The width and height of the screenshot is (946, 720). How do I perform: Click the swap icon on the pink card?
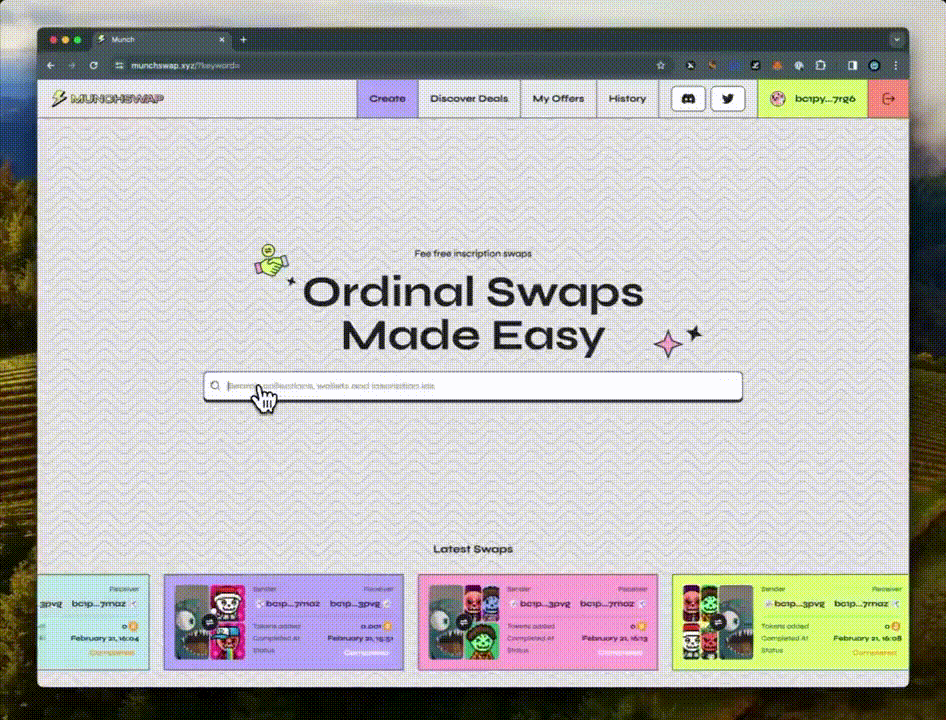[463, 622]
